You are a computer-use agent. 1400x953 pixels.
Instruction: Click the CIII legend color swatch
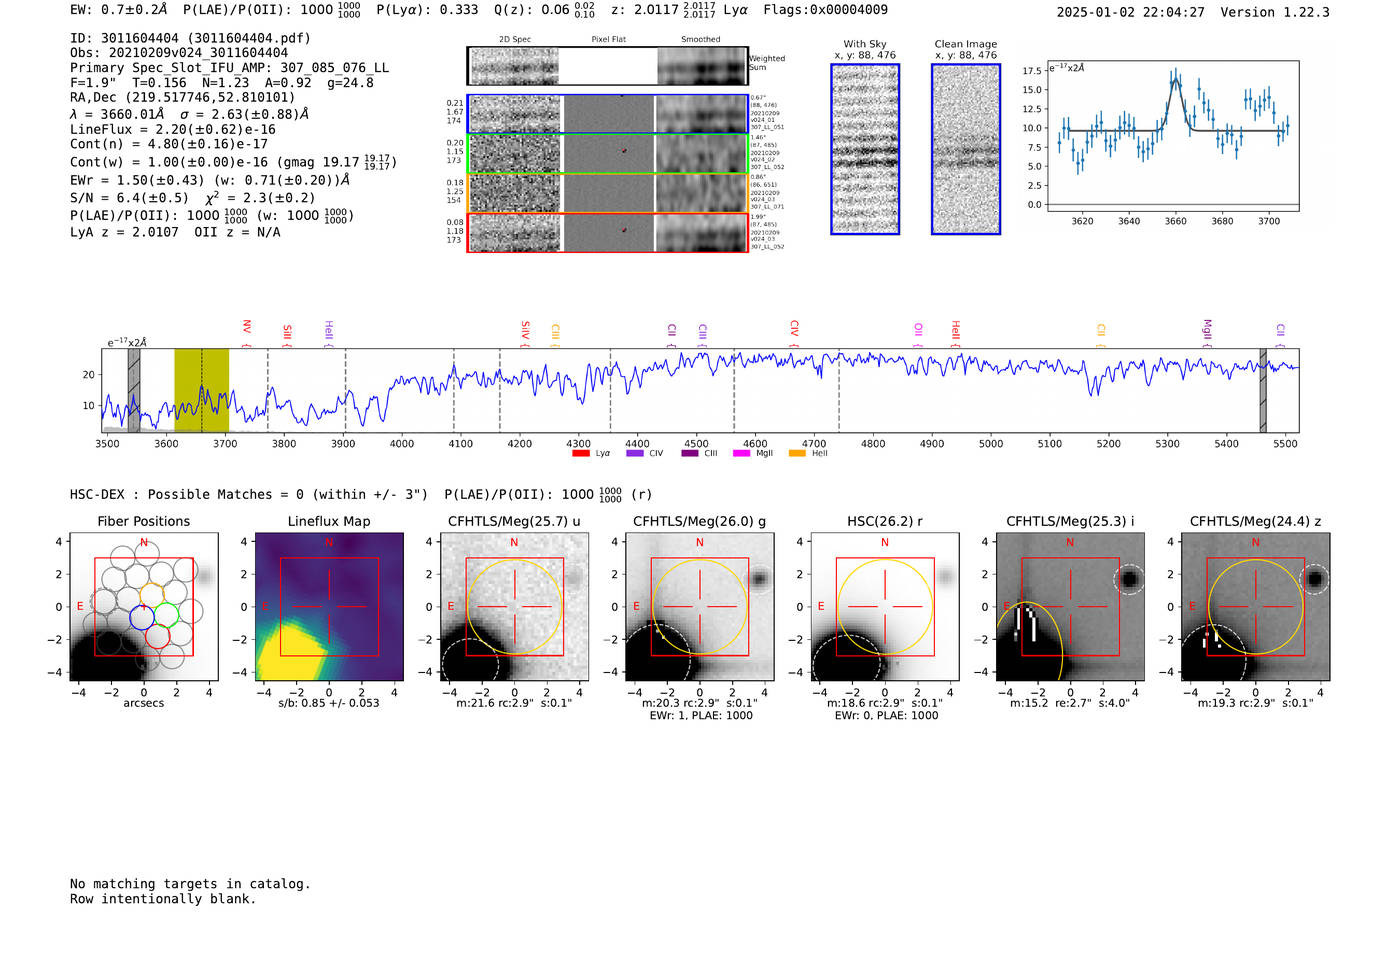pos(689,454)
